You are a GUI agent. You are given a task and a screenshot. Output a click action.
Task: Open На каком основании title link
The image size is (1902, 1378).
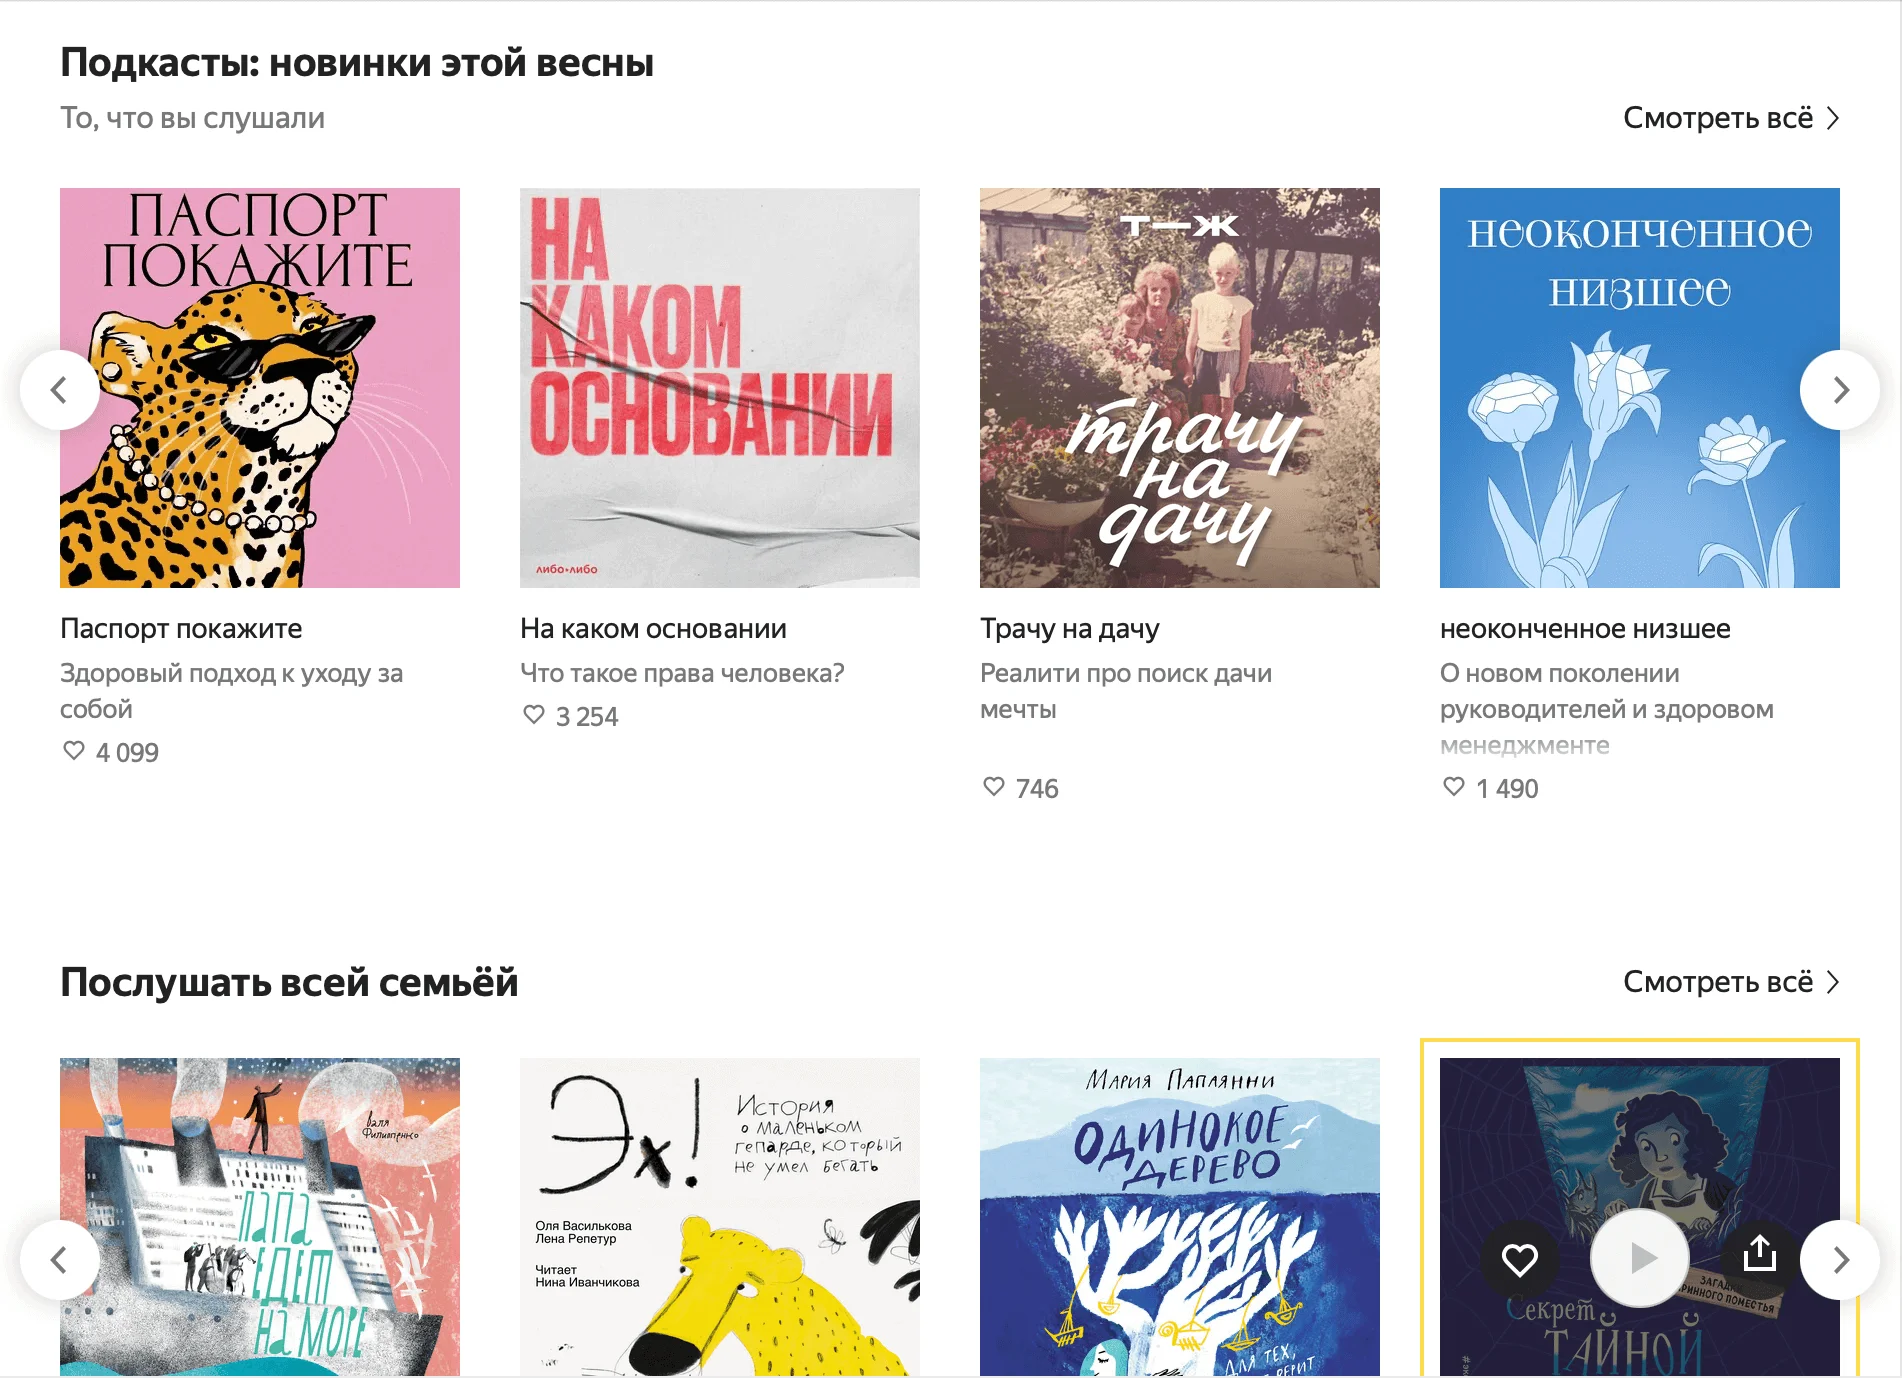[653, 628]
